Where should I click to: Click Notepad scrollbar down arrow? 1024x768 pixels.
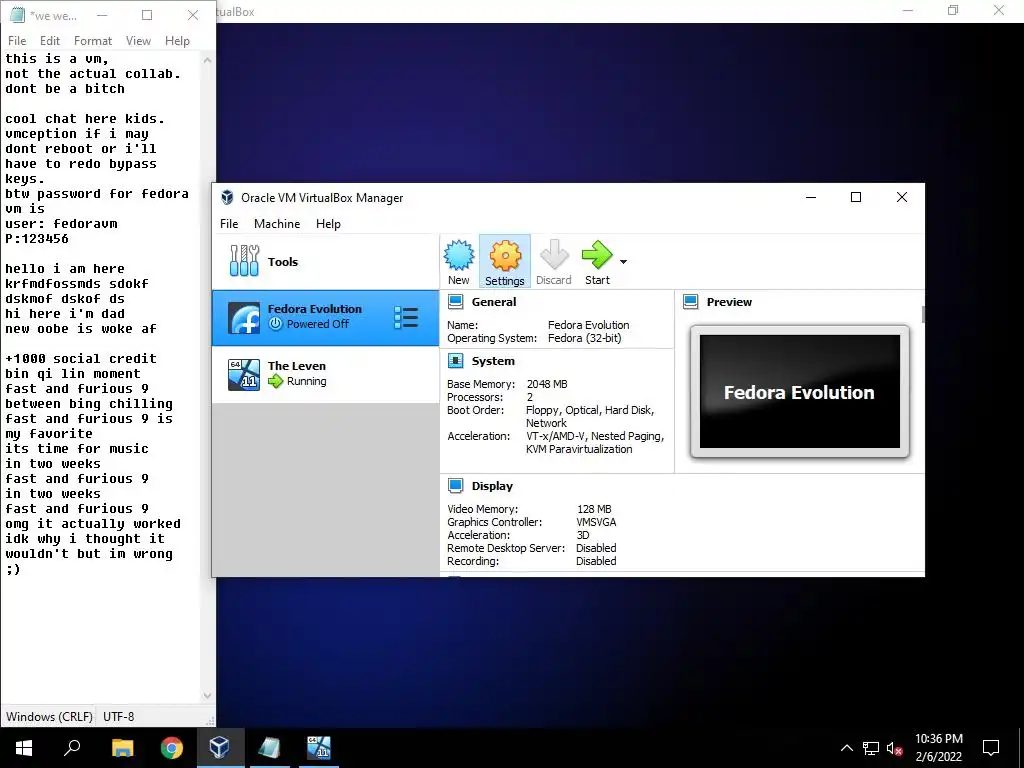tap(208, 696)
